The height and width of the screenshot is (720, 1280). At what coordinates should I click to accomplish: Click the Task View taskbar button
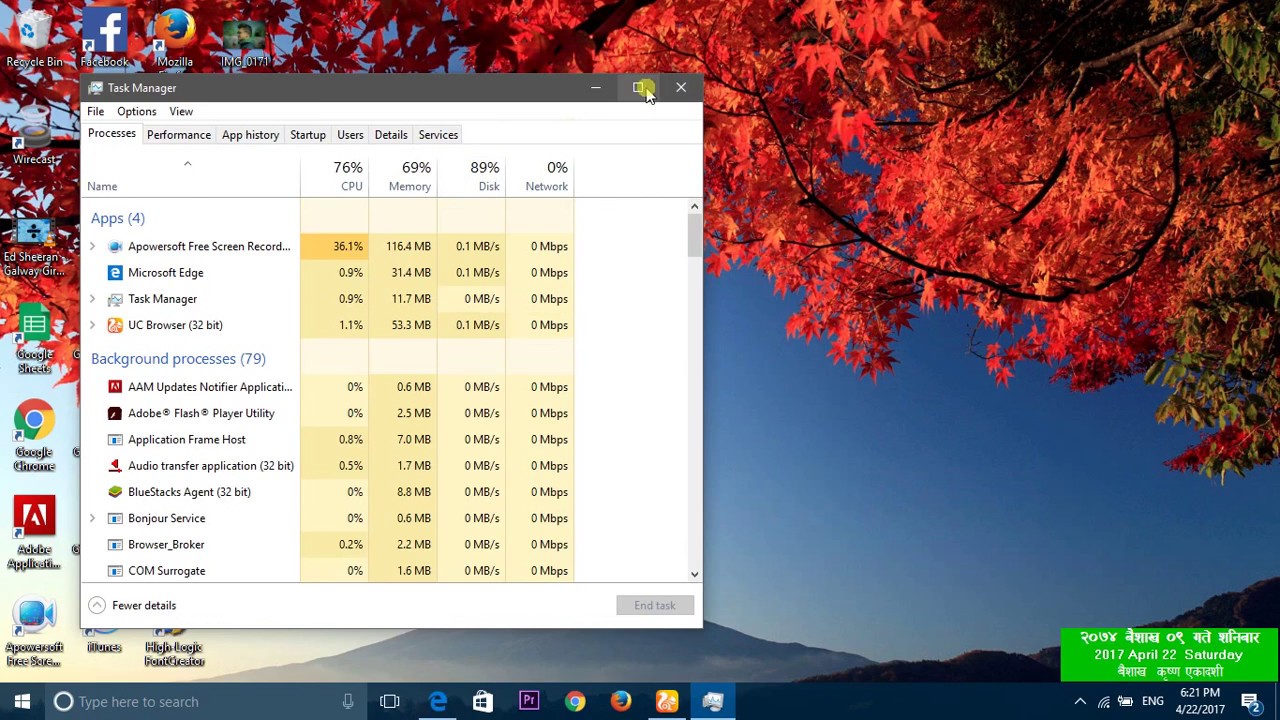390,701
